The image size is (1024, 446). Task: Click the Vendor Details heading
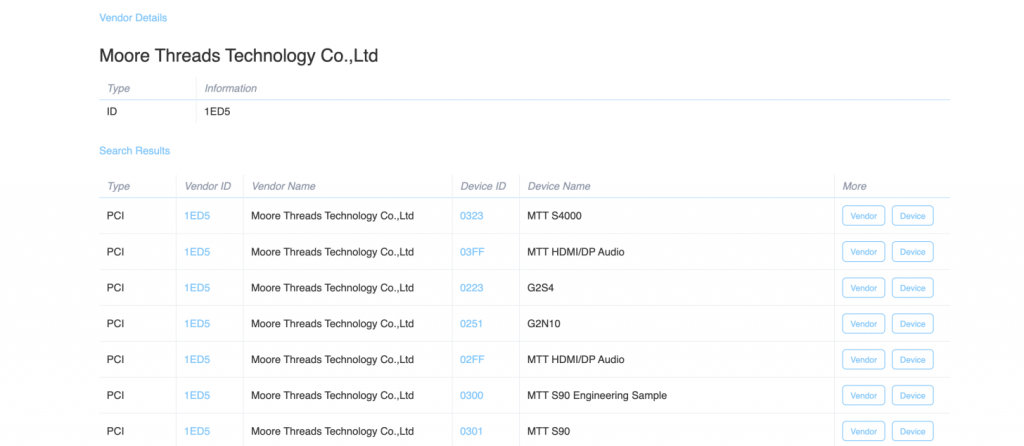[x=133, y=18]
